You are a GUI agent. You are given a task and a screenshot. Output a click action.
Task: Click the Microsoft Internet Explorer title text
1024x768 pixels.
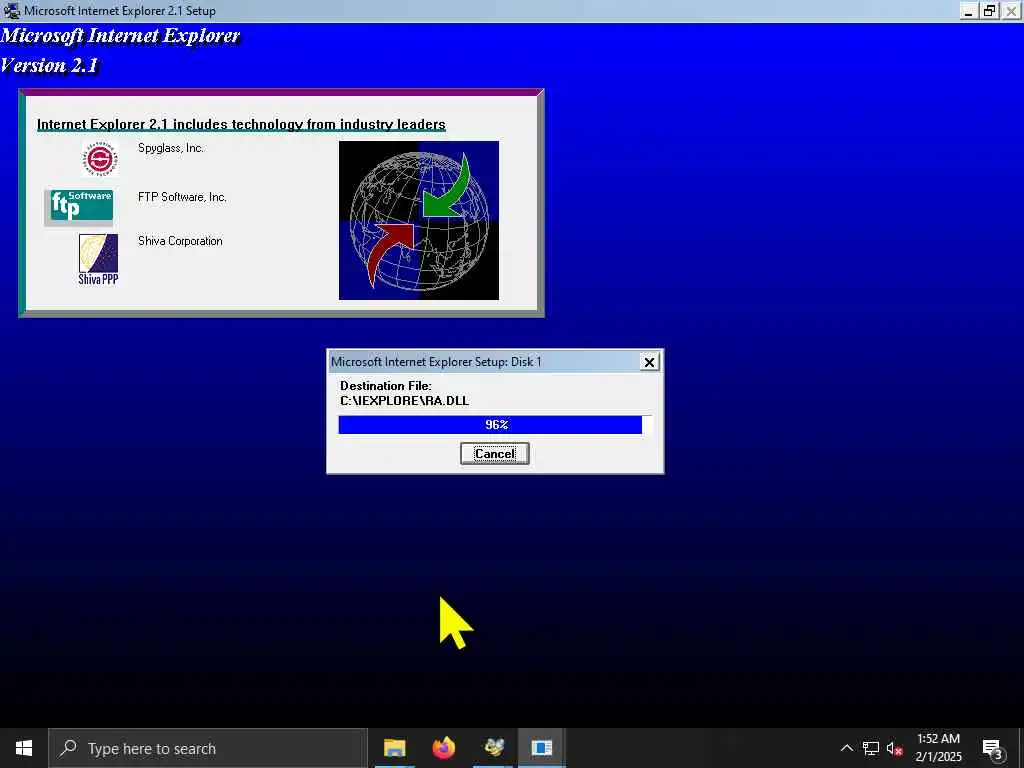coord(120,35)
